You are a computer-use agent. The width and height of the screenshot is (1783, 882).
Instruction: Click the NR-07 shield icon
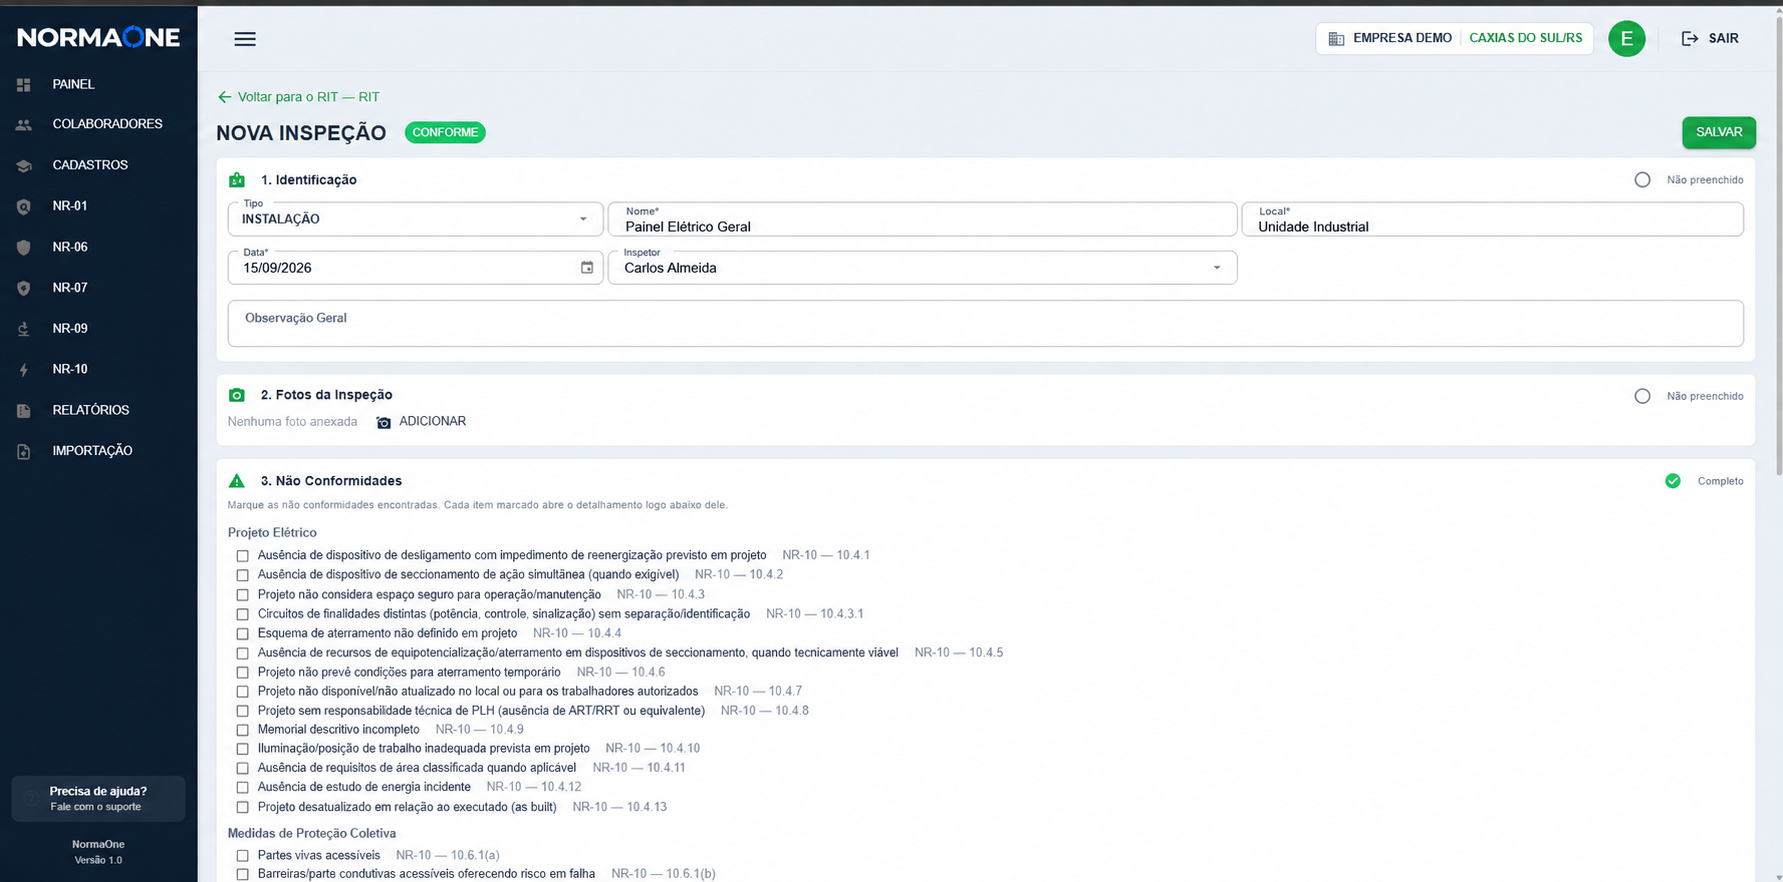click(24, 288)
